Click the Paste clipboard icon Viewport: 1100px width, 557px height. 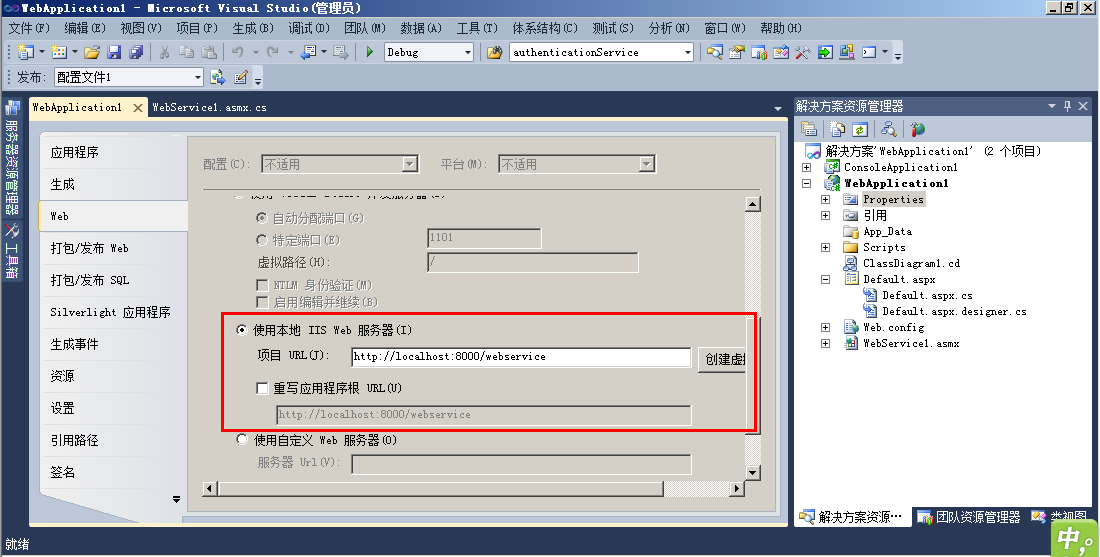[x=209, y=52]
